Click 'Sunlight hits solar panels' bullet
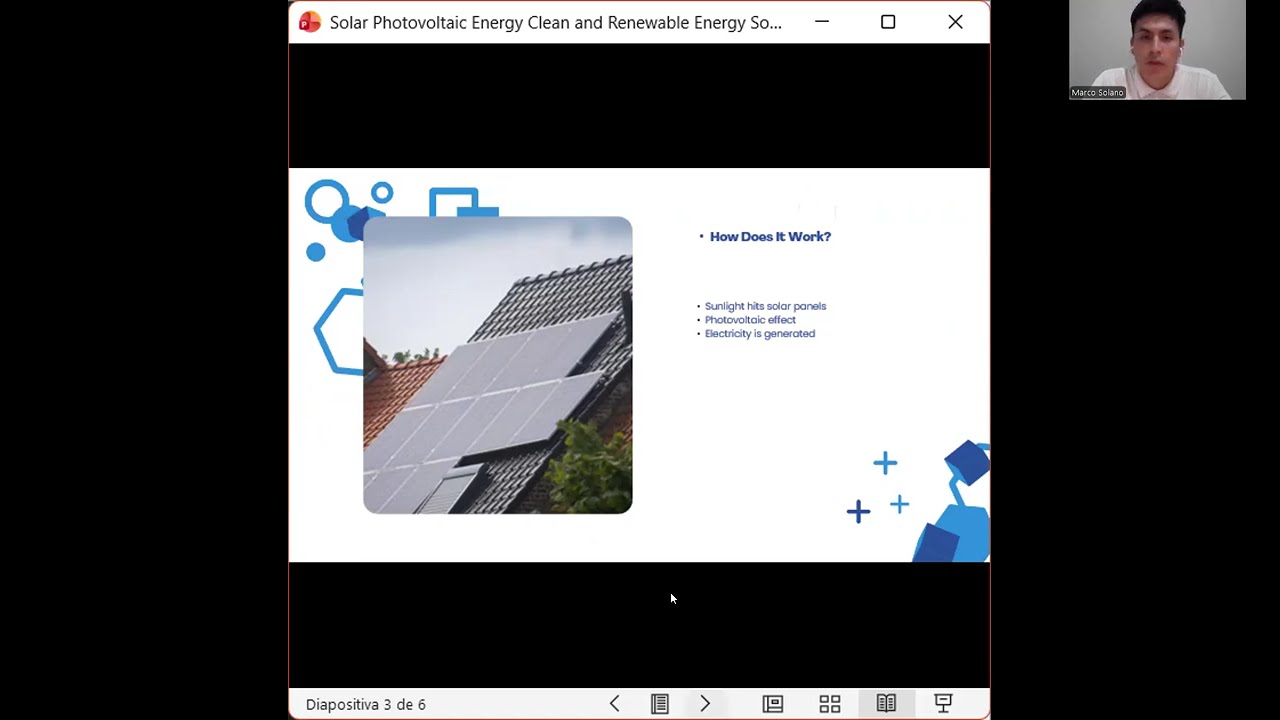The image size is (1280, 720). pyautogui.click(x=765, y=306)
